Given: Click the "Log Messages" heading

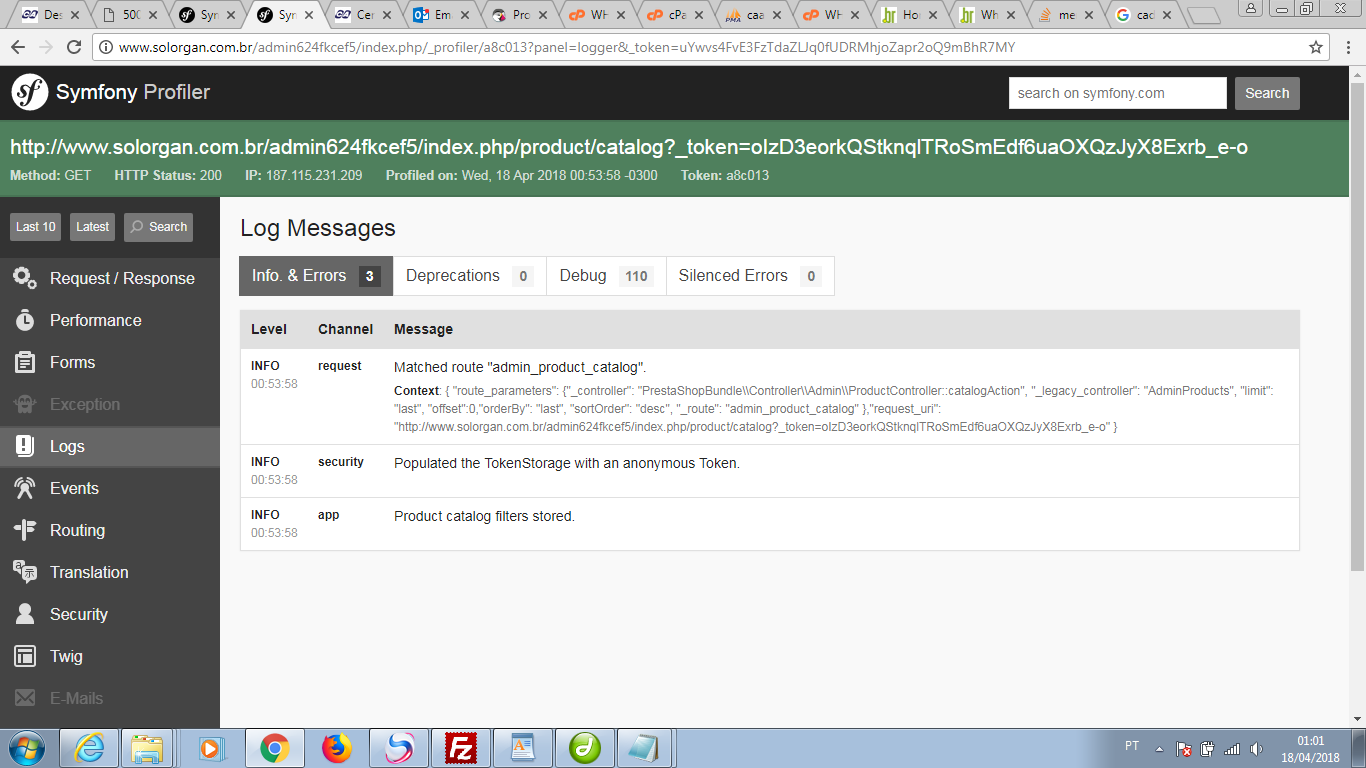Looking at the screenshot, I should pyautogui.click(x=318, y=228).
